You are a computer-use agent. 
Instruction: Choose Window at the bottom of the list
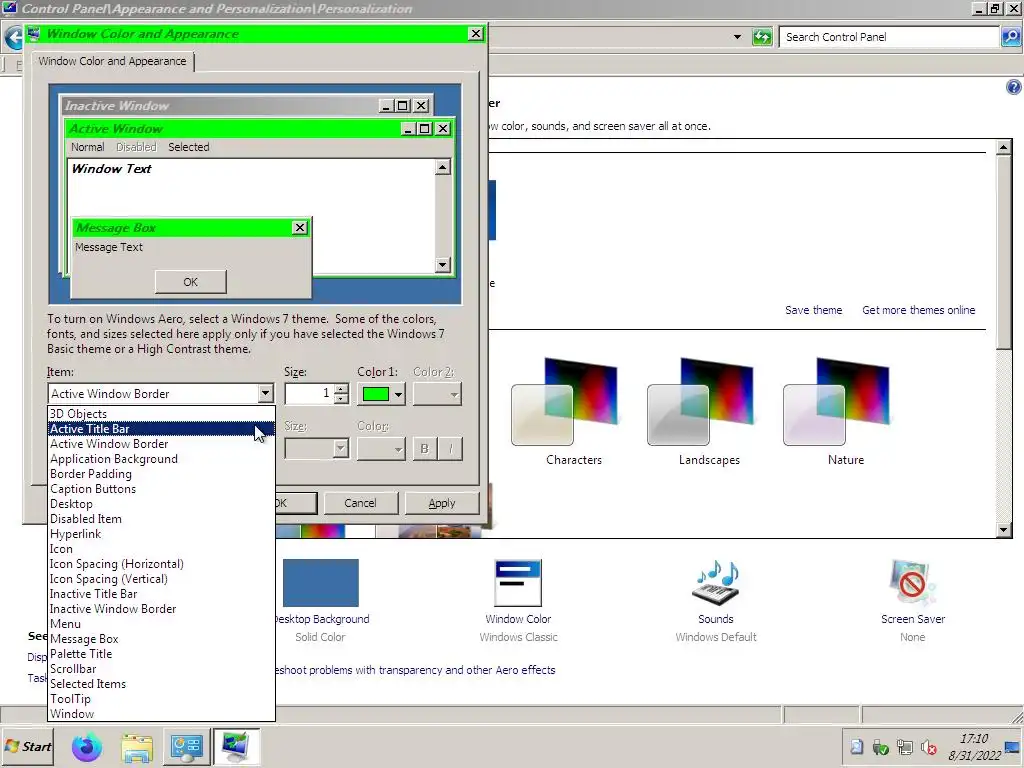(161, 714)
